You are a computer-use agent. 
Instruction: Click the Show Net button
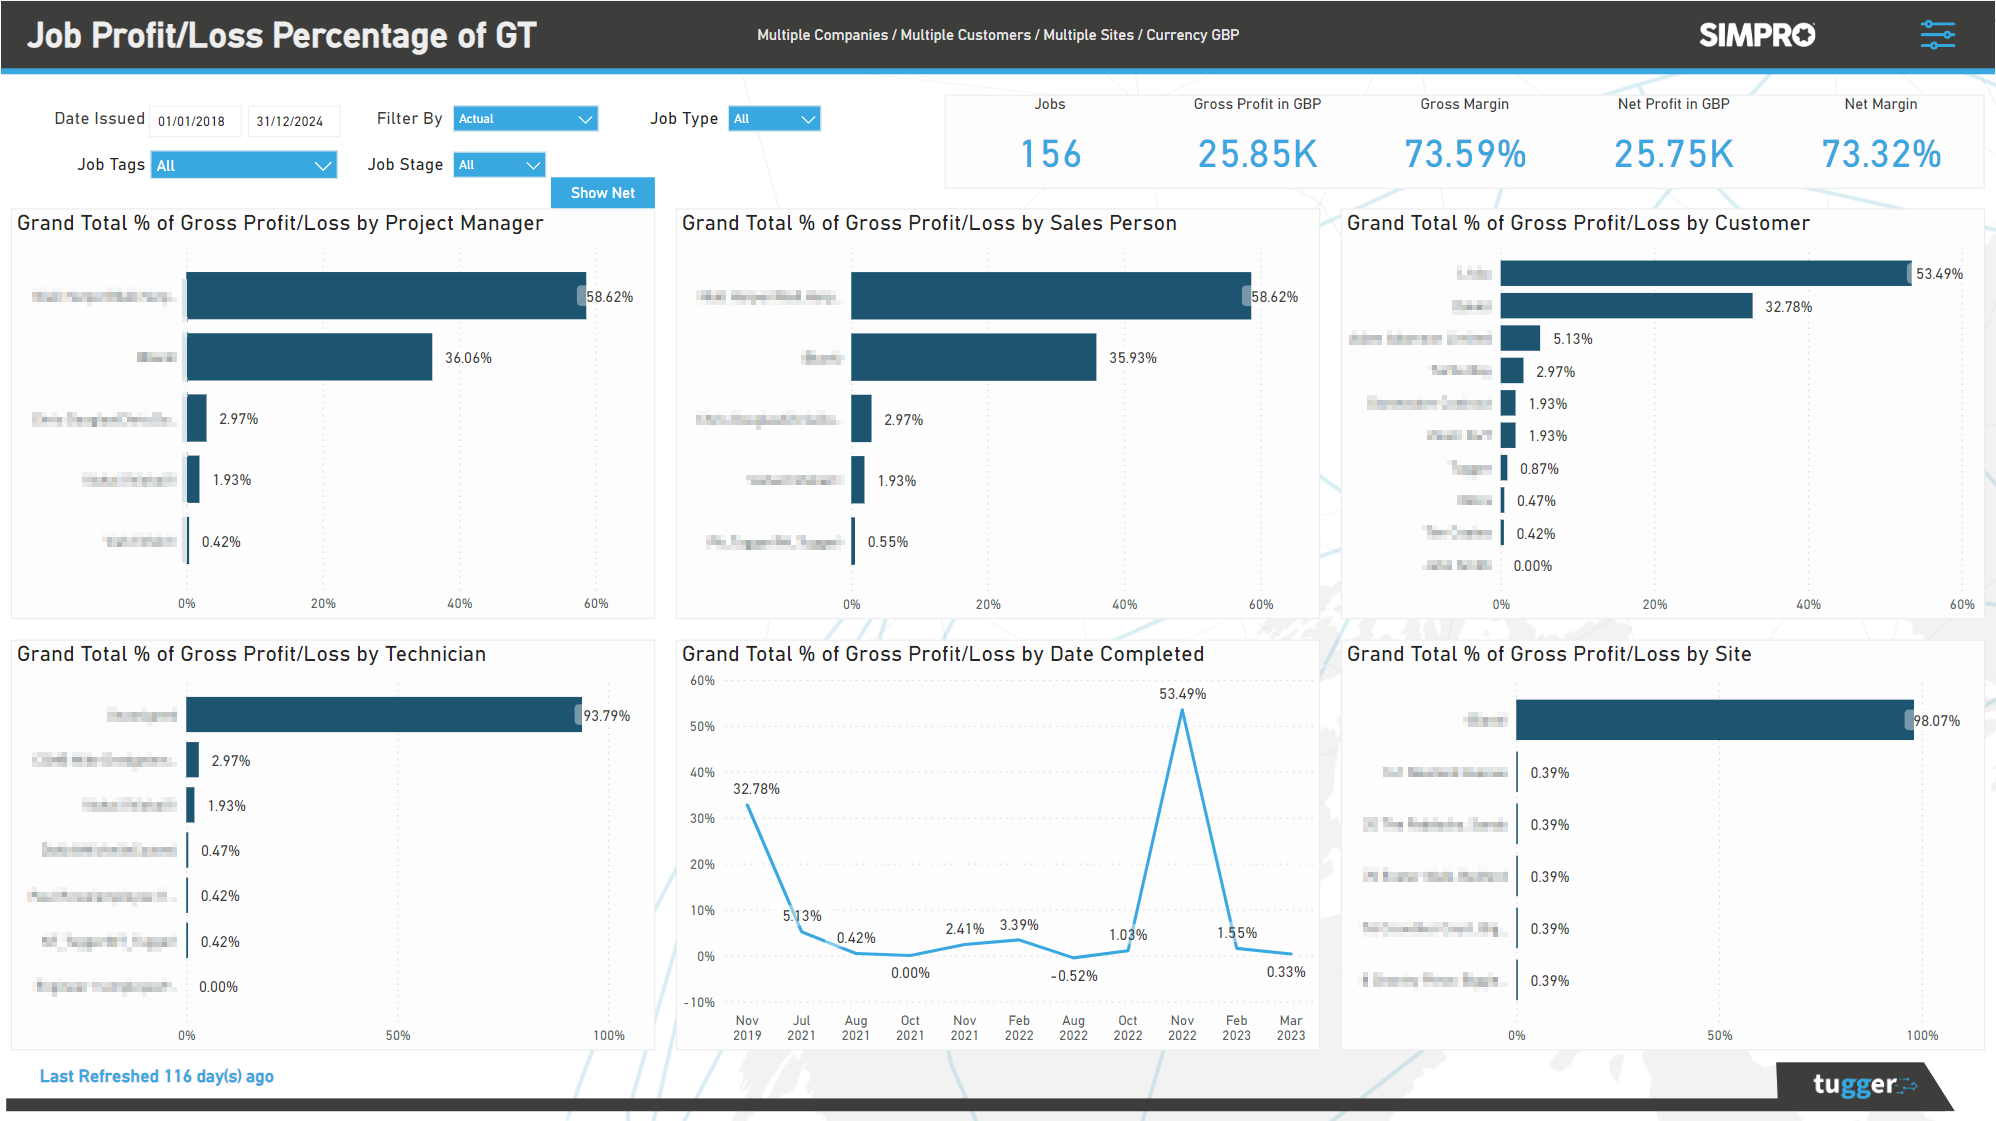[602, 192]
